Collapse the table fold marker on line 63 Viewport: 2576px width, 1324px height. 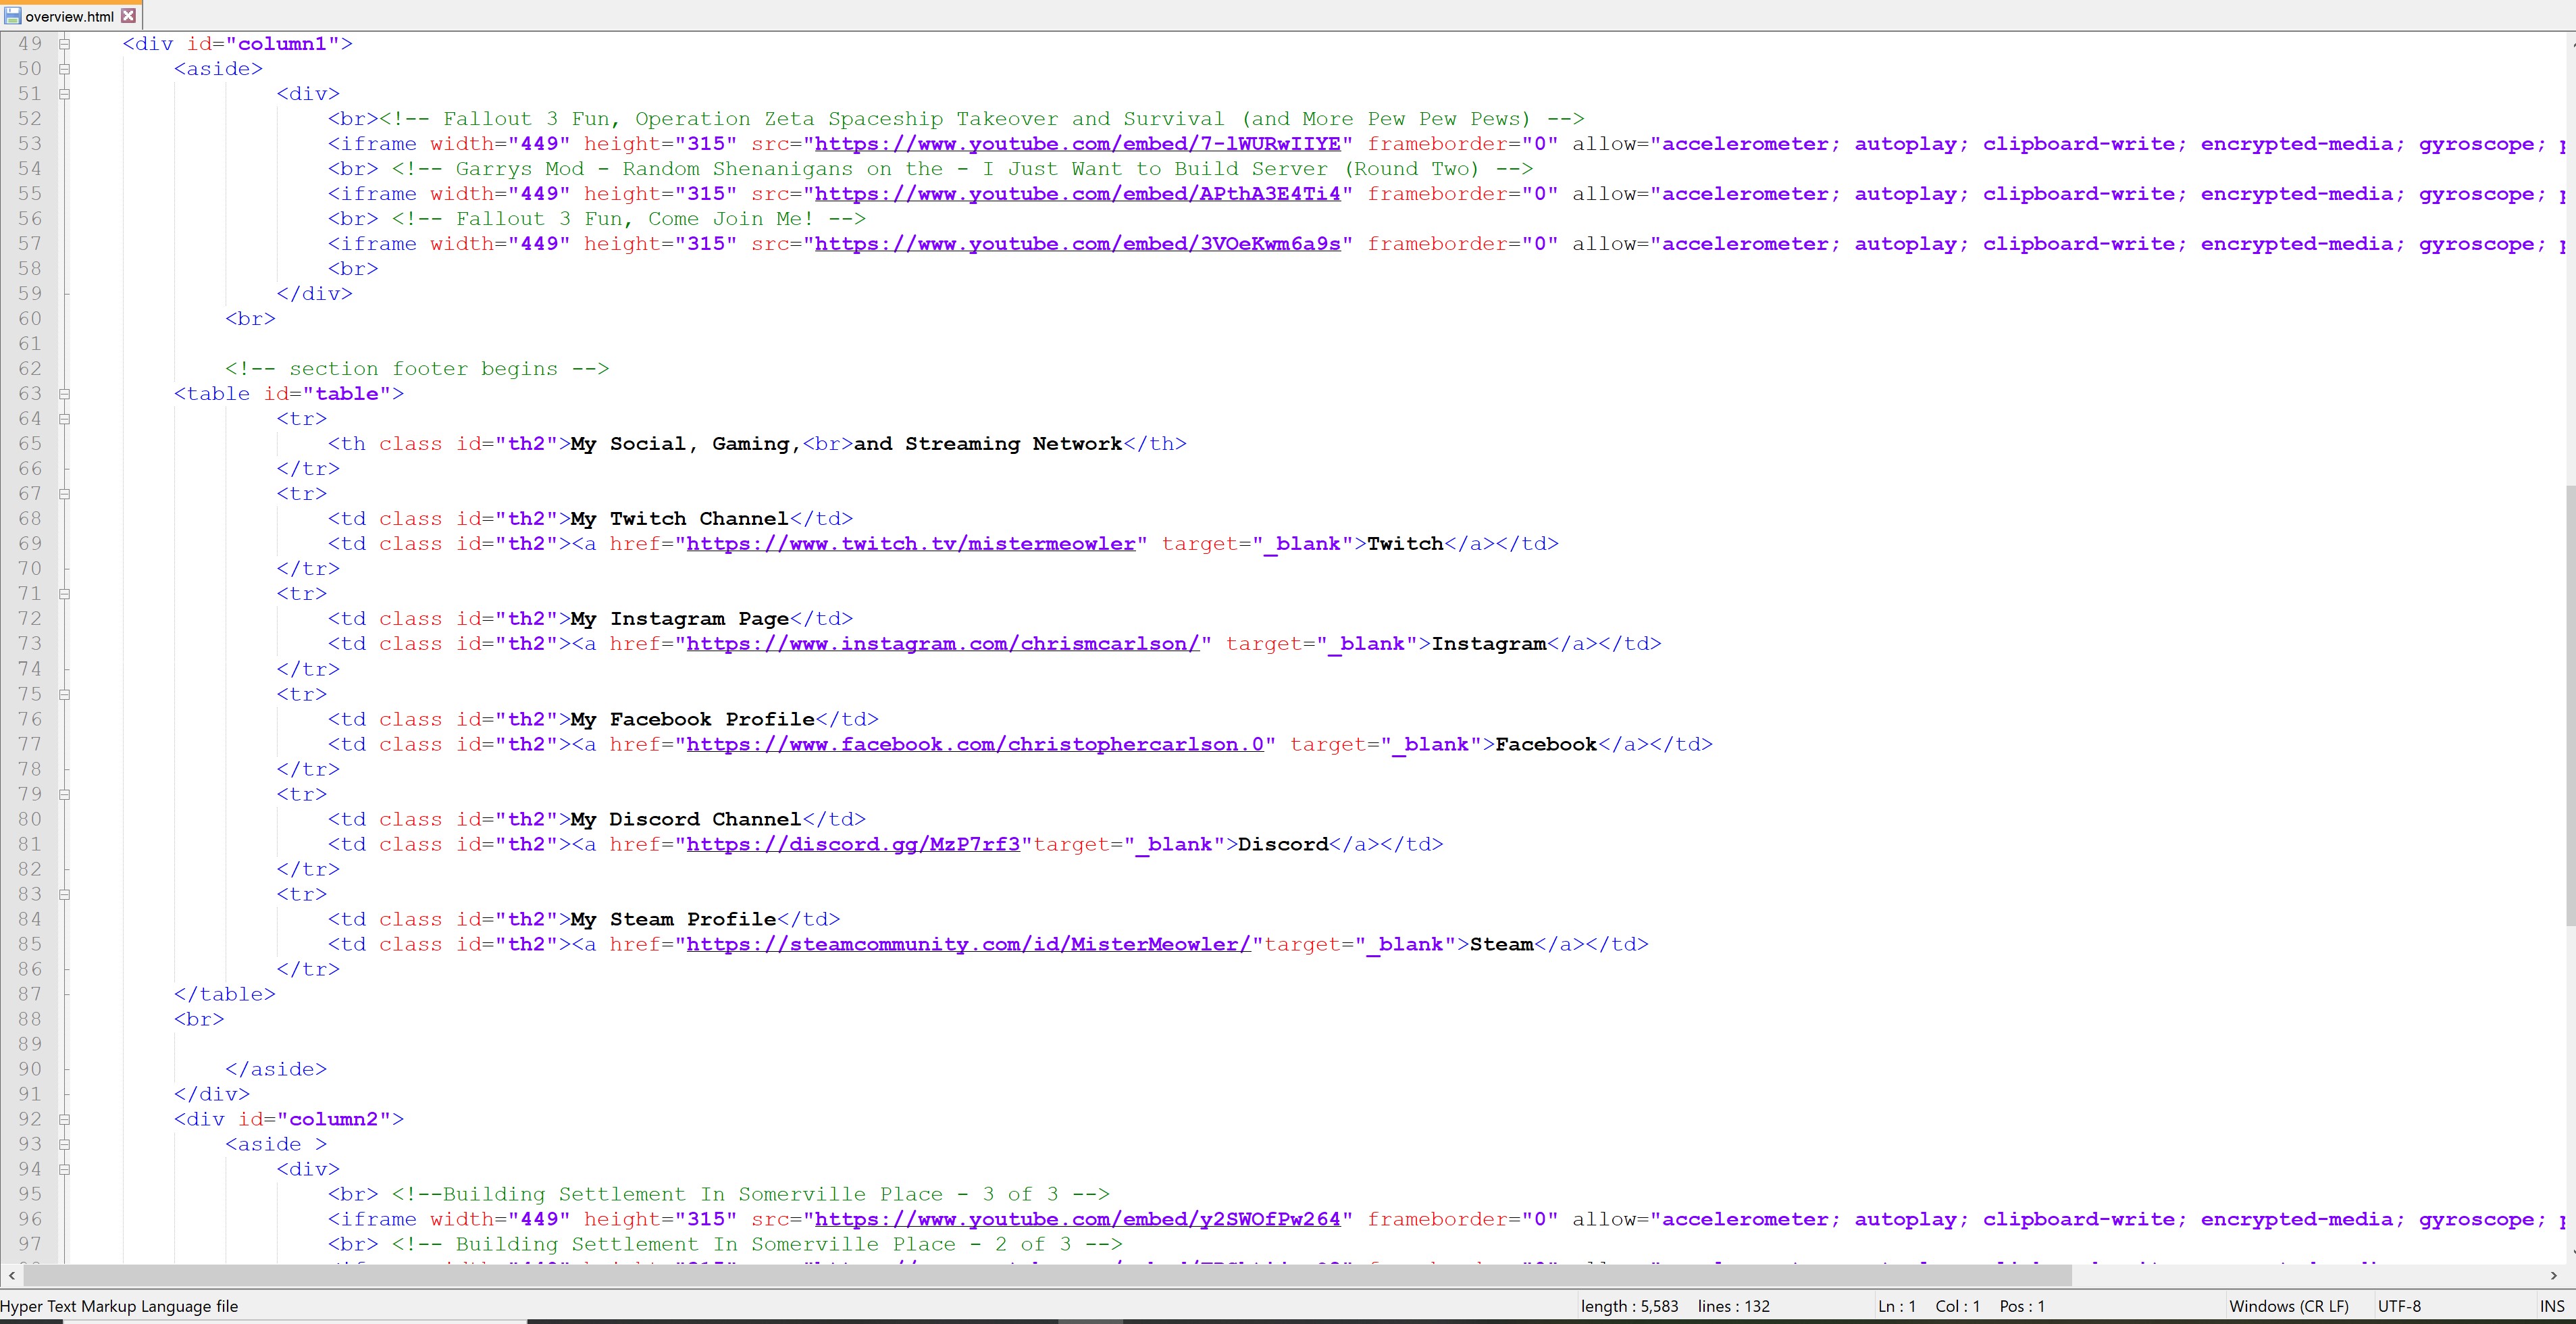[64, 394]
